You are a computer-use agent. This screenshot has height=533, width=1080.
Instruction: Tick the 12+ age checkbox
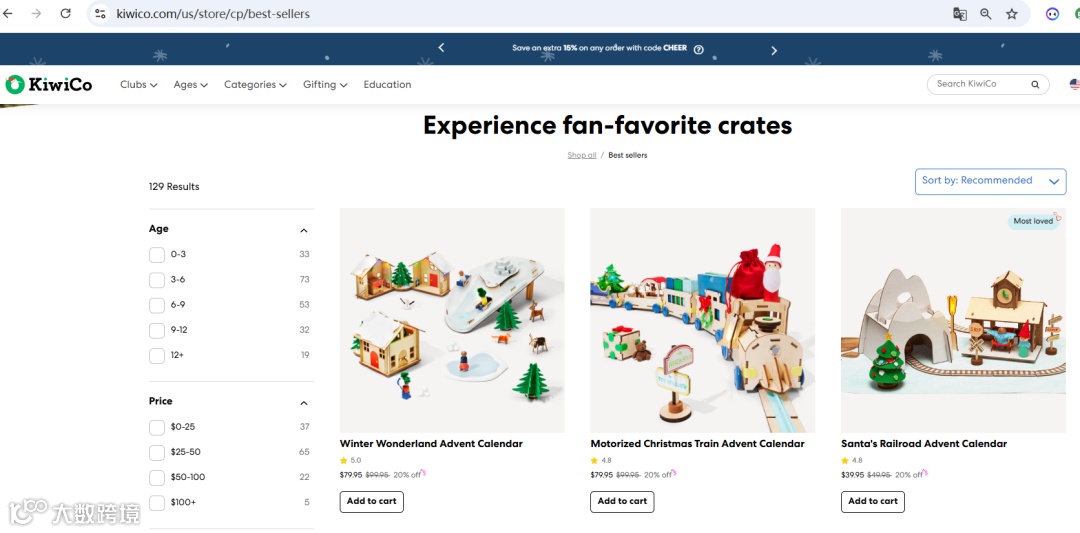(157, 355)
